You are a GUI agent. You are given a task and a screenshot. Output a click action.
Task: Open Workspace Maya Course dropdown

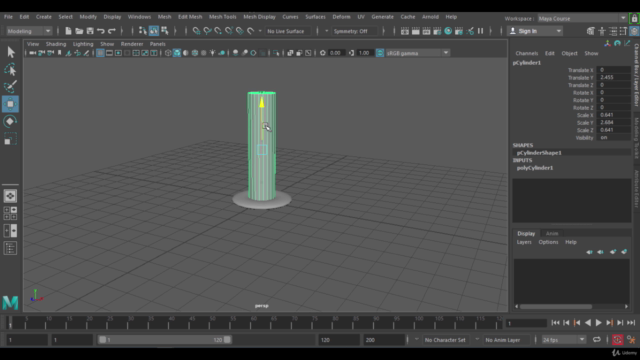582,18
